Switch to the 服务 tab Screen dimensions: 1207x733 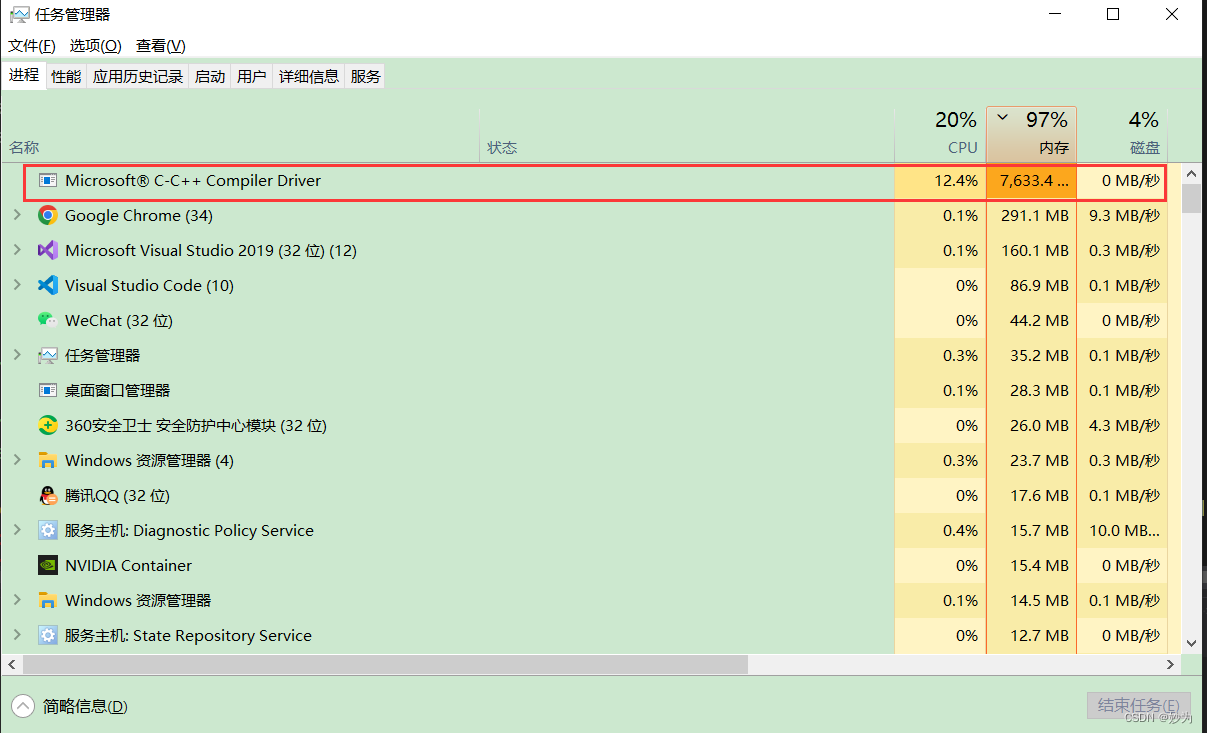[366, 76]
